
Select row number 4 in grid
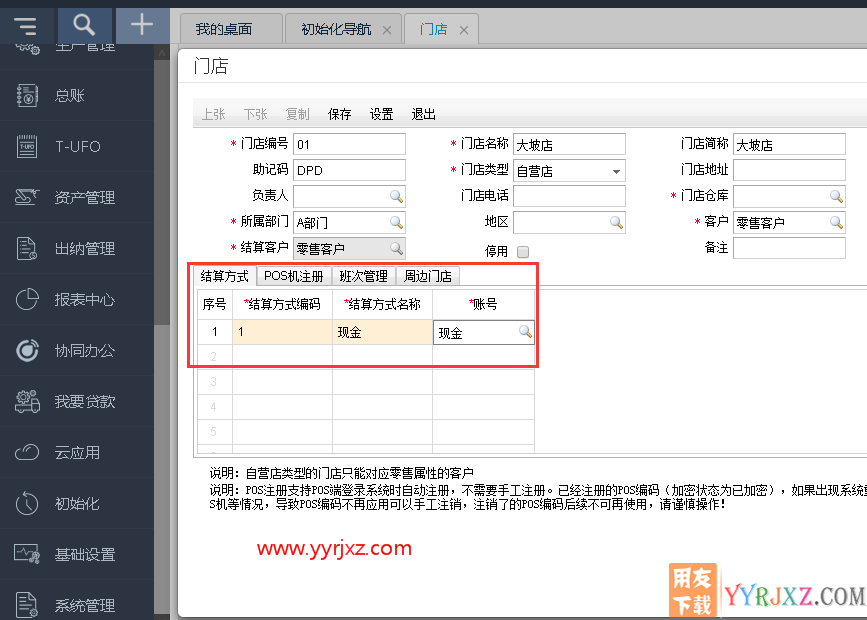point(215,407)
